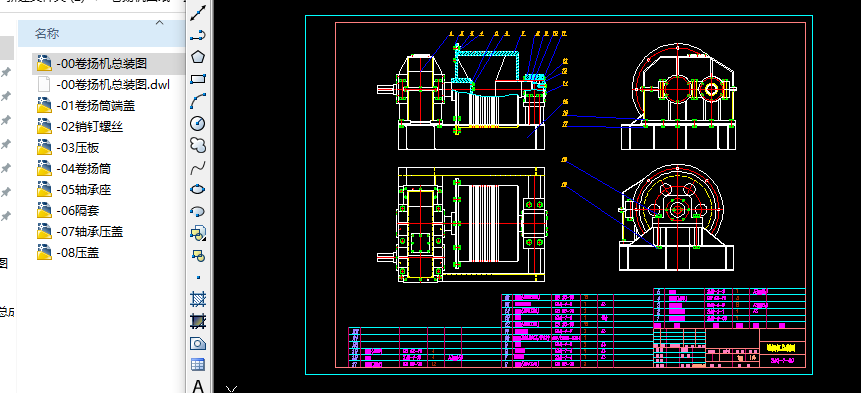Select the Gradient fill tool

click(x=198, y=321)
